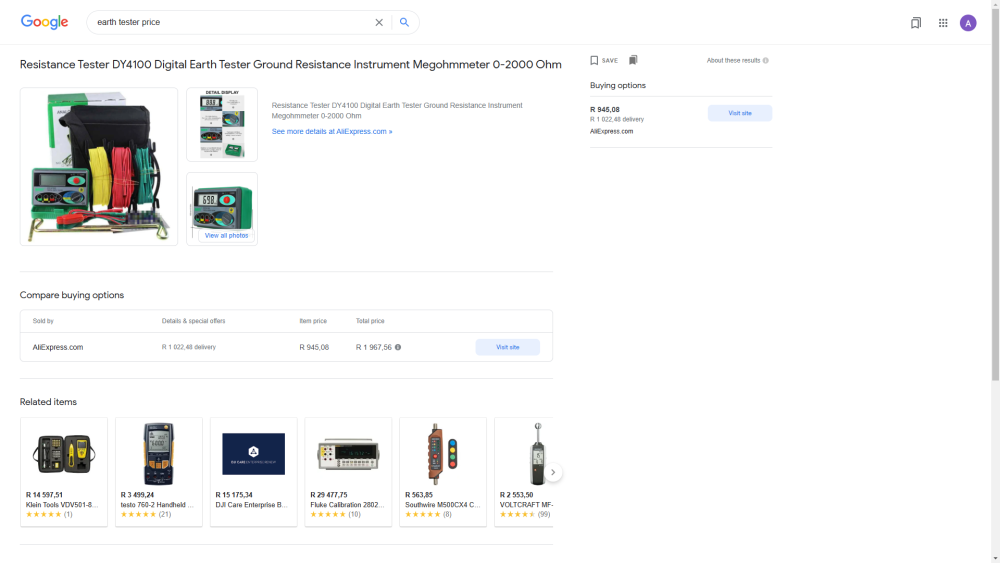Image resolution: width=1000 pixels, height=563 pixels.
Task: Open the account avatar A
Action: pyautogui.click(x=968, y=23)
